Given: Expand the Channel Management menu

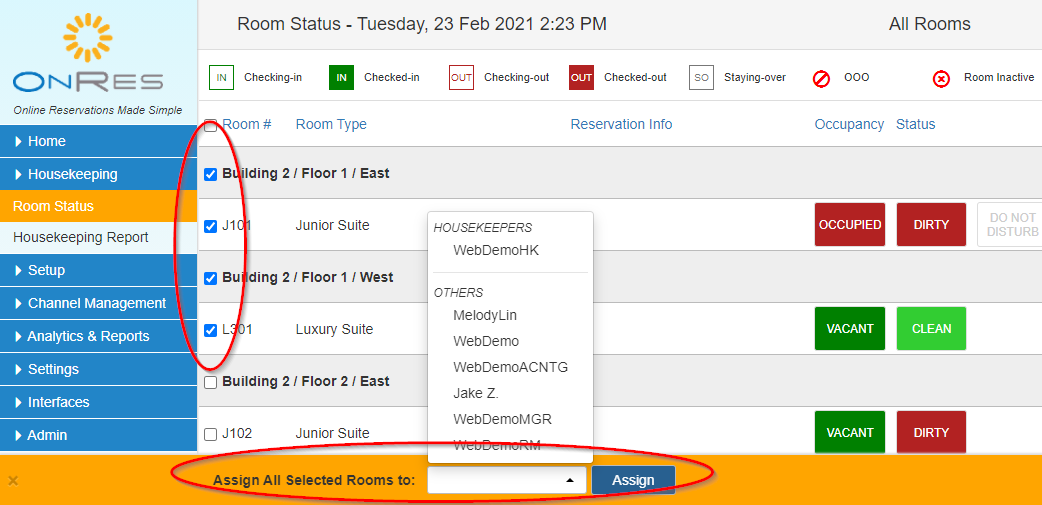Looking at the screenshot, I should pos(97,303).
